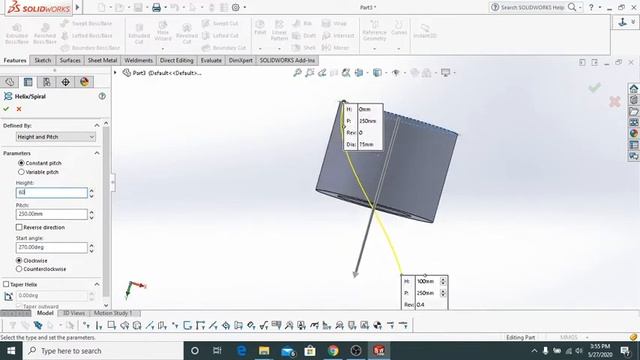Click the Print icon in top toolbar

(156, 7)
